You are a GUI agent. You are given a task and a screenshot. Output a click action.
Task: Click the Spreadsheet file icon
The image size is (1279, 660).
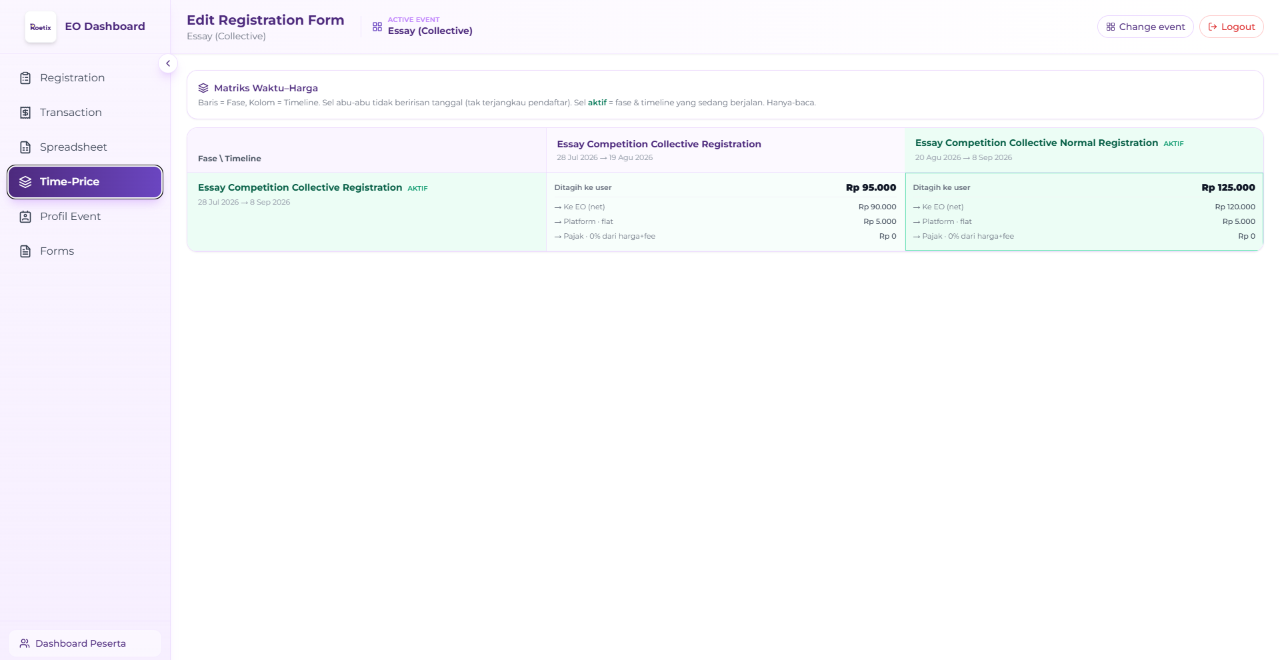[26, 147]
